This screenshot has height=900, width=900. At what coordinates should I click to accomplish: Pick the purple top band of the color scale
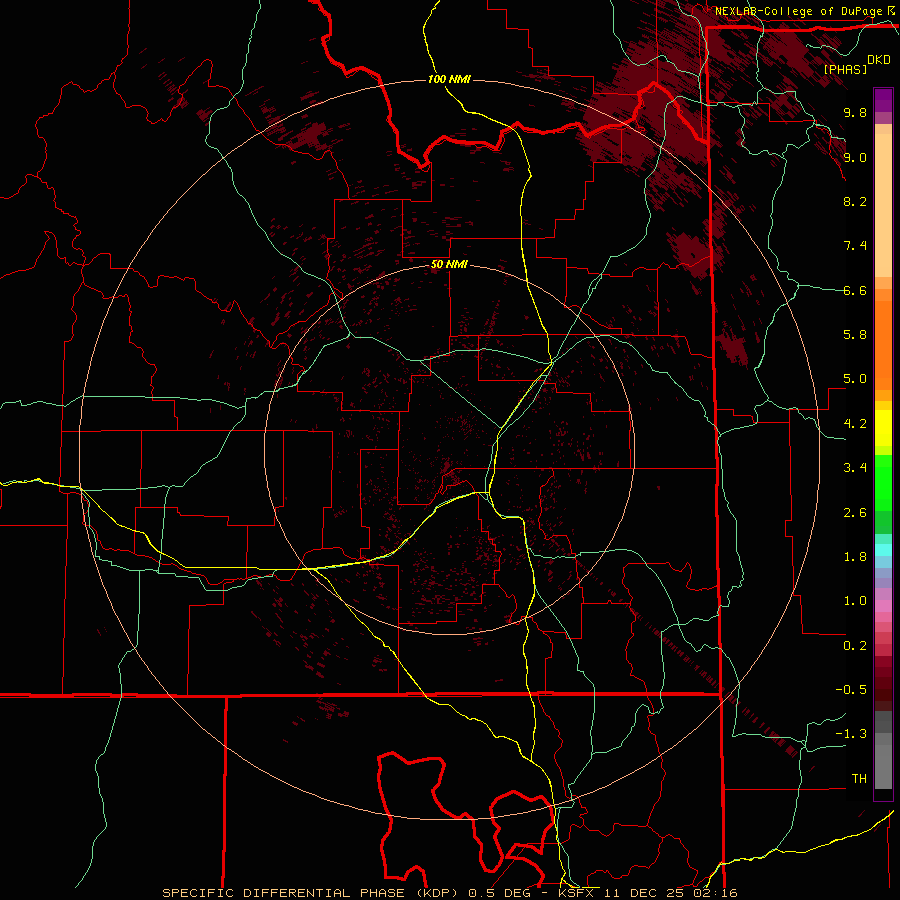tap(883, 100)
